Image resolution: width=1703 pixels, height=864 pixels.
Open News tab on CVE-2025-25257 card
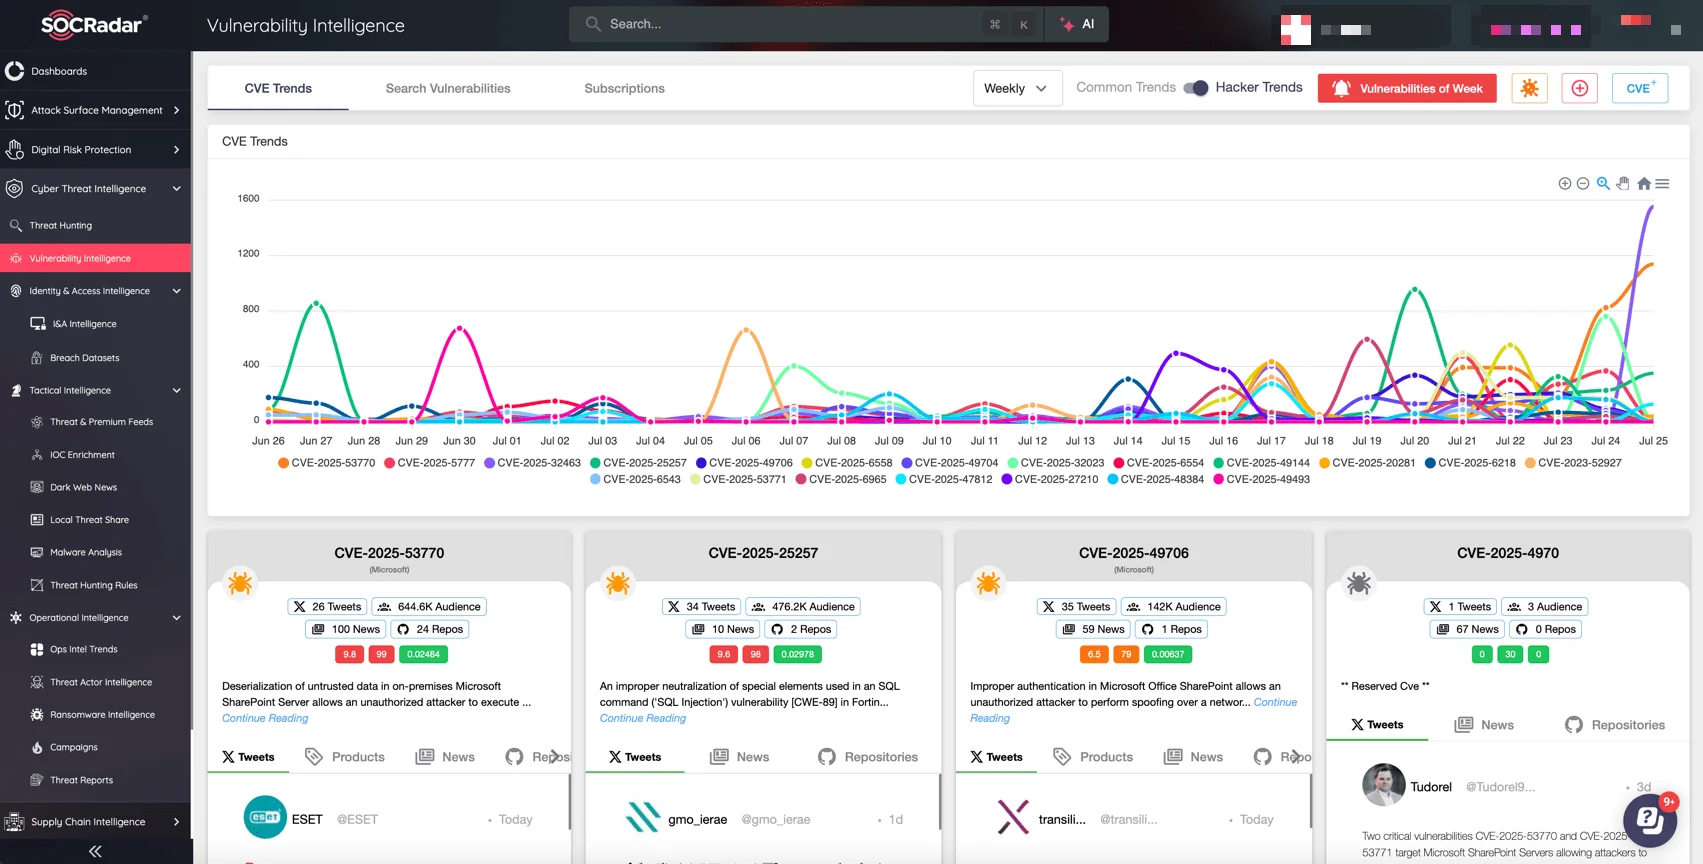tap(740, 757)
